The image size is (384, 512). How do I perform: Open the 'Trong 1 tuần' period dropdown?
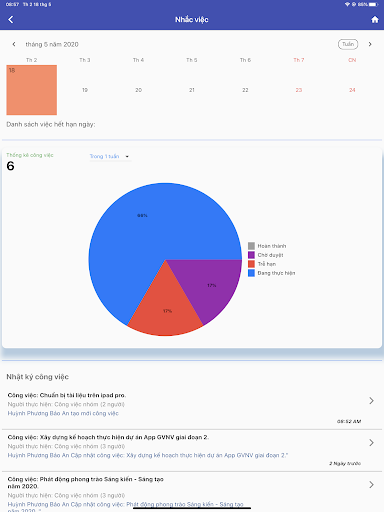(x=110, y=156)
